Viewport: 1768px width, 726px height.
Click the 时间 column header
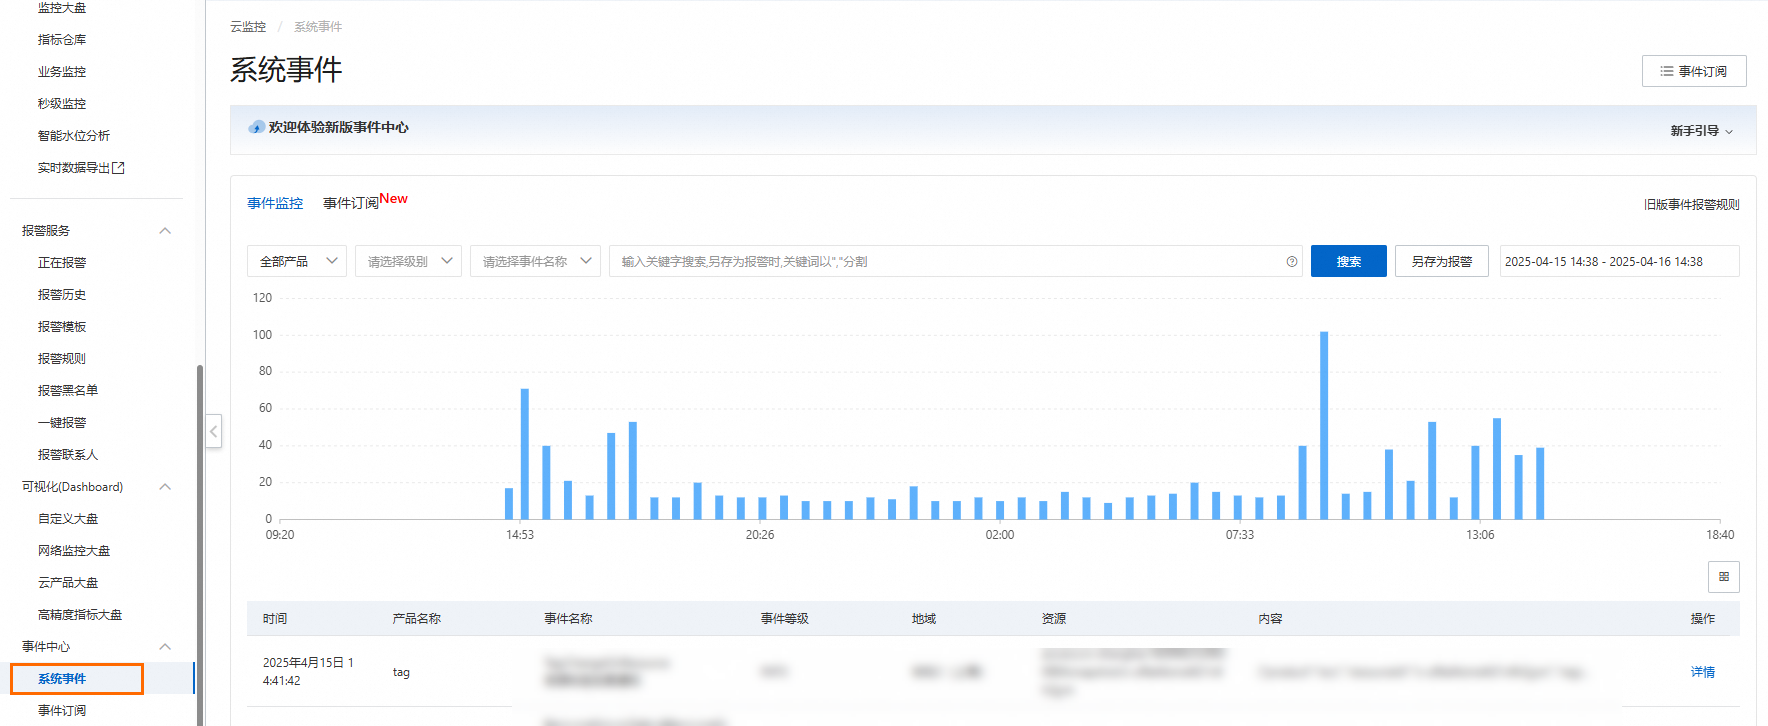pyautogui.click(x=275, y=619)
